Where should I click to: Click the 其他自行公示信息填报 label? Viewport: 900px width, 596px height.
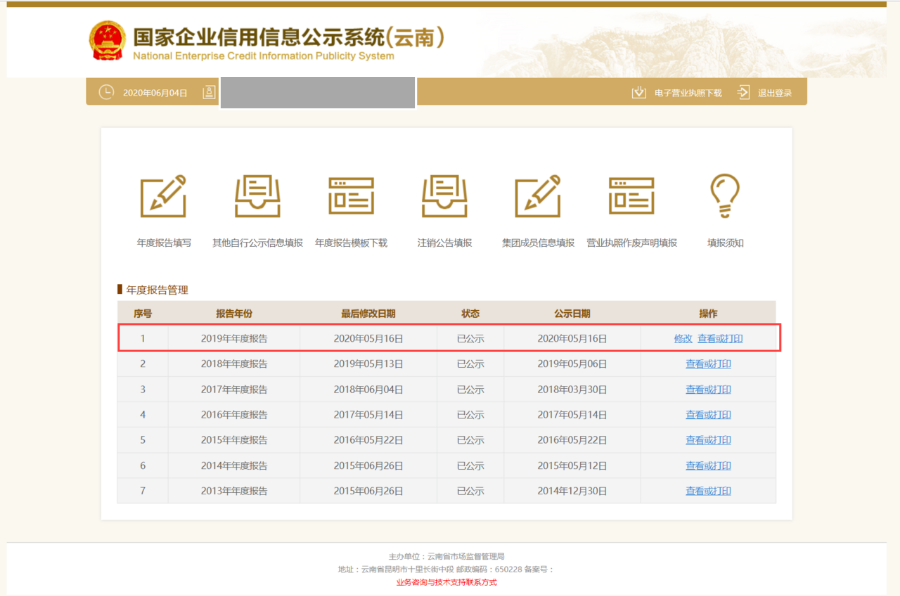point(258,243)
